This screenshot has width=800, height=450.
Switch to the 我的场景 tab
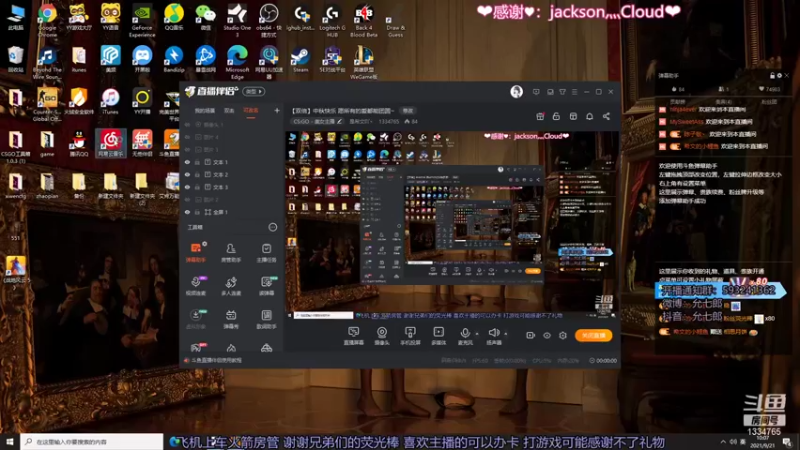(x=205, y=111)
